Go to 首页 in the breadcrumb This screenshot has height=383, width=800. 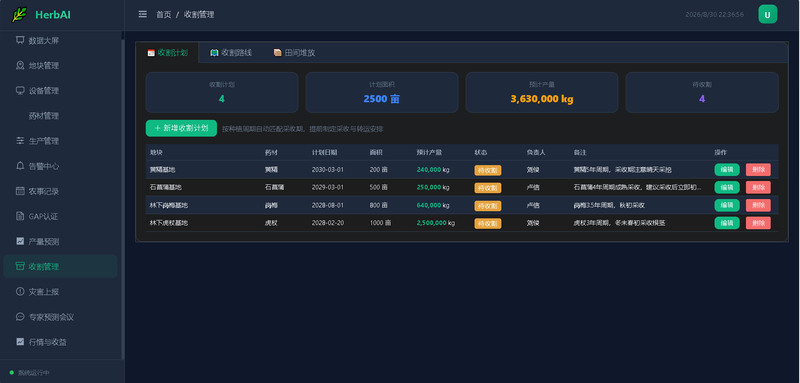coord(164,15)
